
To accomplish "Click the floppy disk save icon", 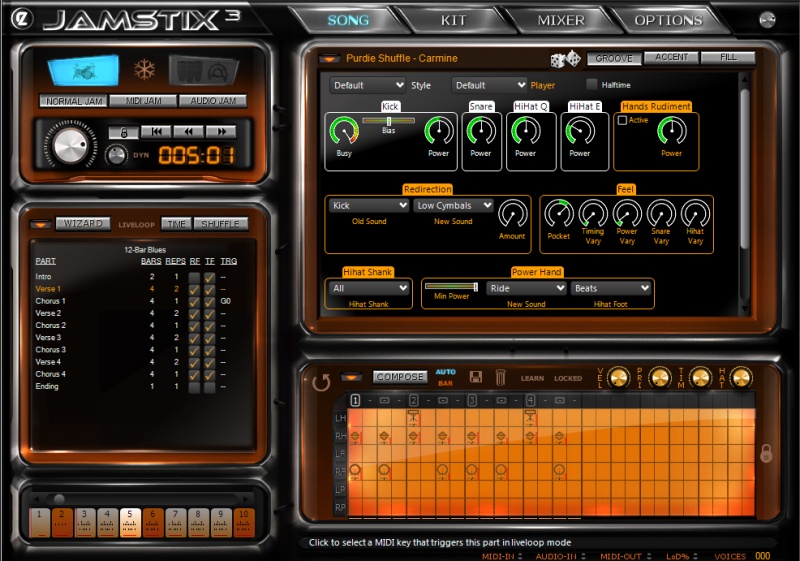I will 476,377.
